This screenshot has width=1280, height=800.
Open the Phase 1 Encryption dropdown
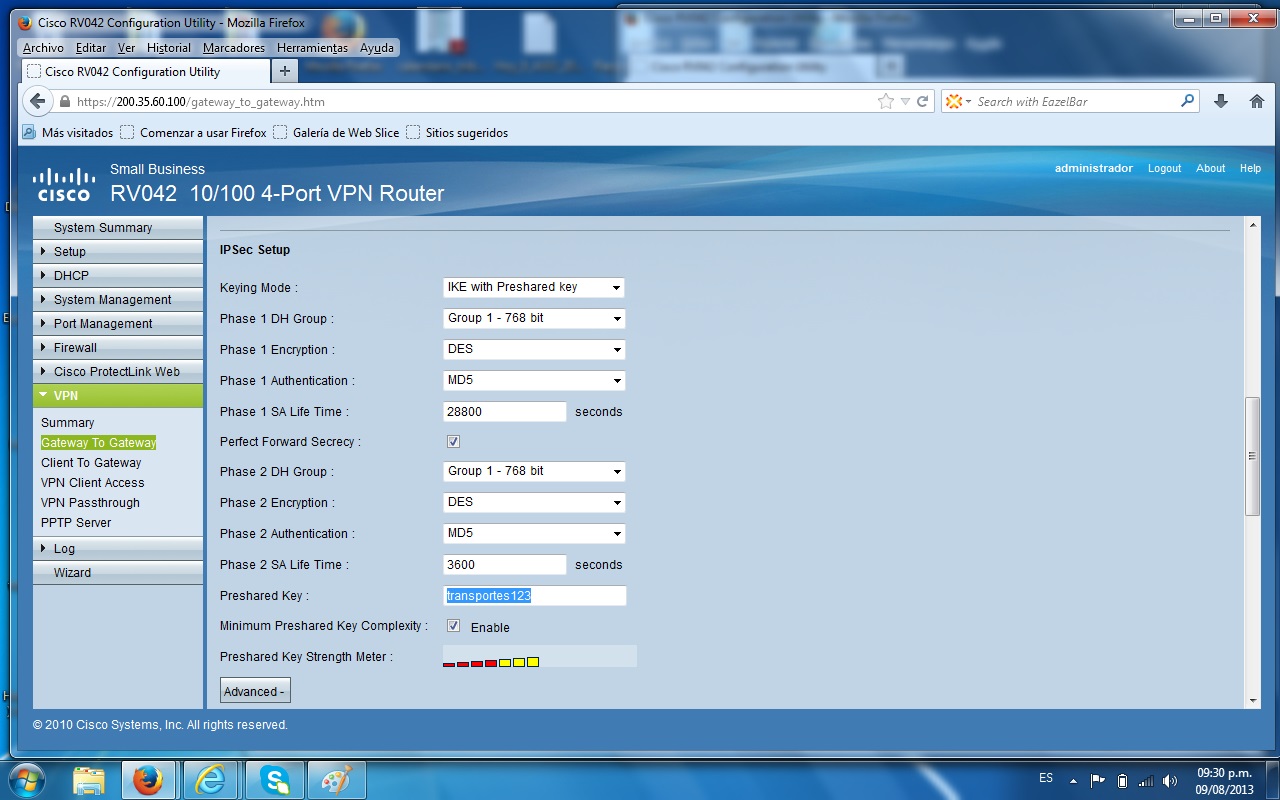pos(534,349)
